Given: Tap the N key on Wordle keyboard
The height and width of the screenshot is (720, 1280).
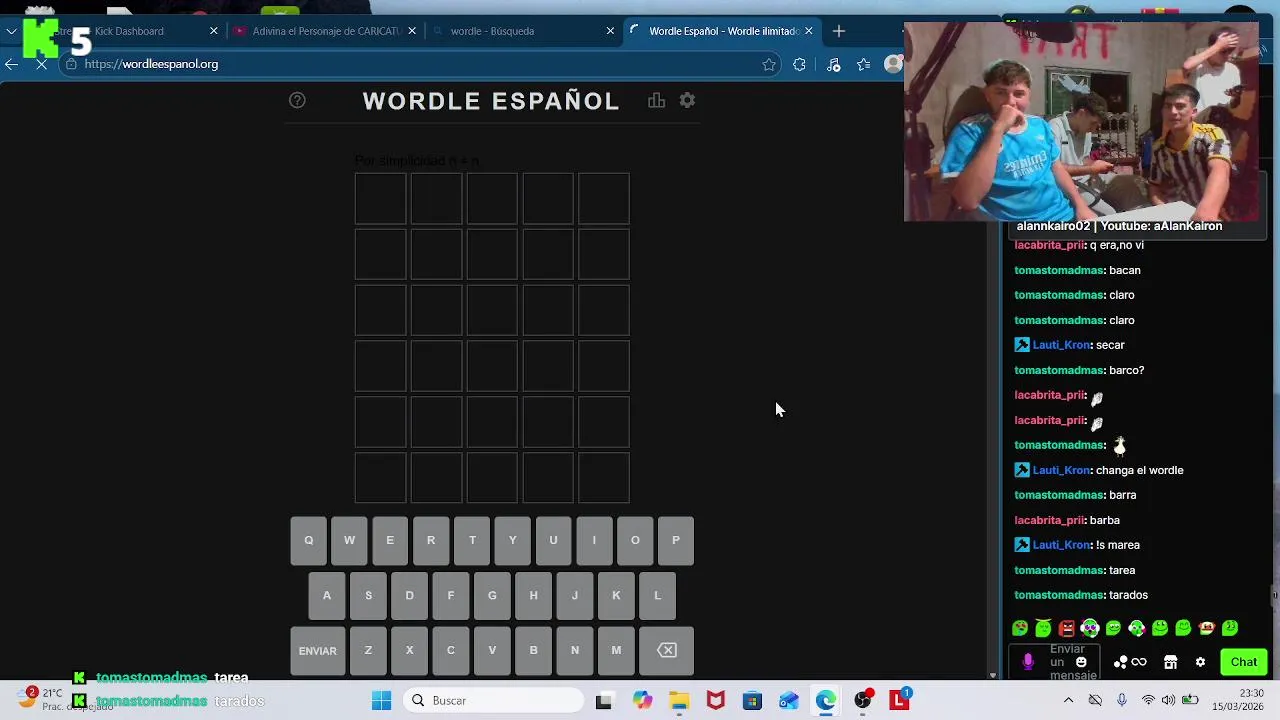Looking at the screenshot, I should coord(575,650).
